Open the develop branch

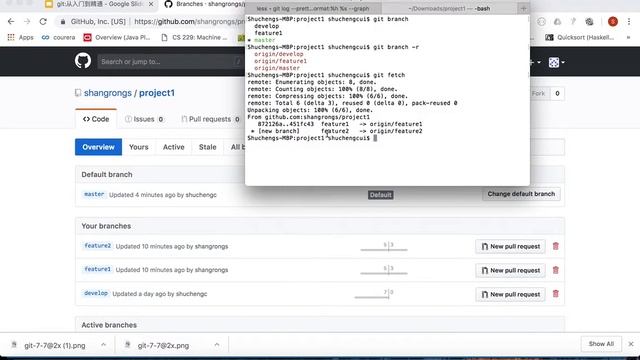(x=96, y=293)
